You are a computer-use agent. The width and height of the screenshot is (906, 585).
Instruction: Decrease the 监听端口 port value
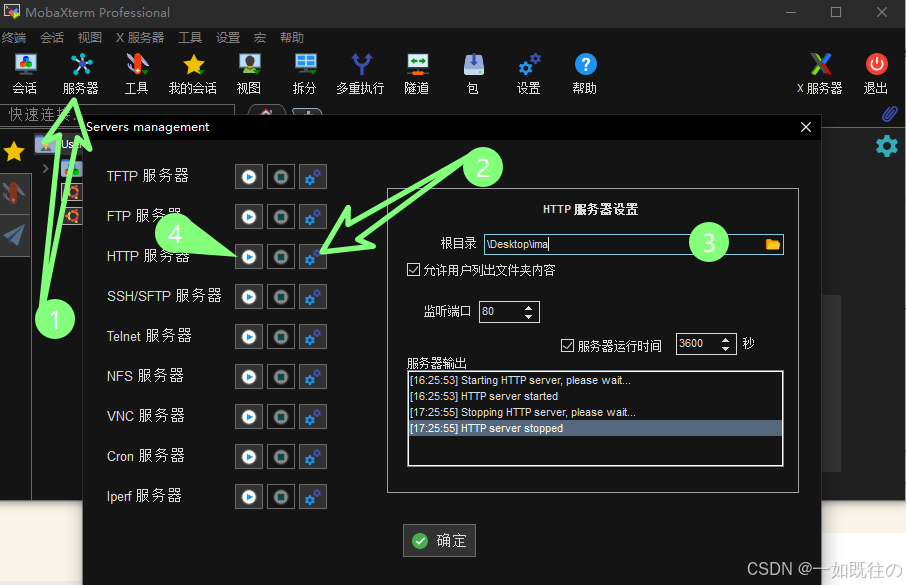tap(528, 317)
